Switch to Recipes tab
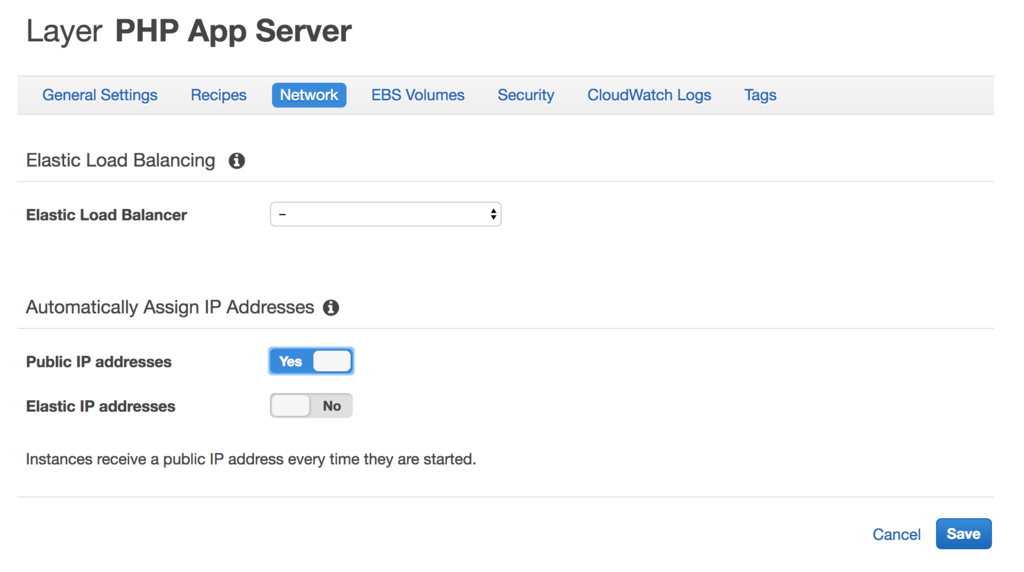 pyautogui.click(x=219, y=95)
